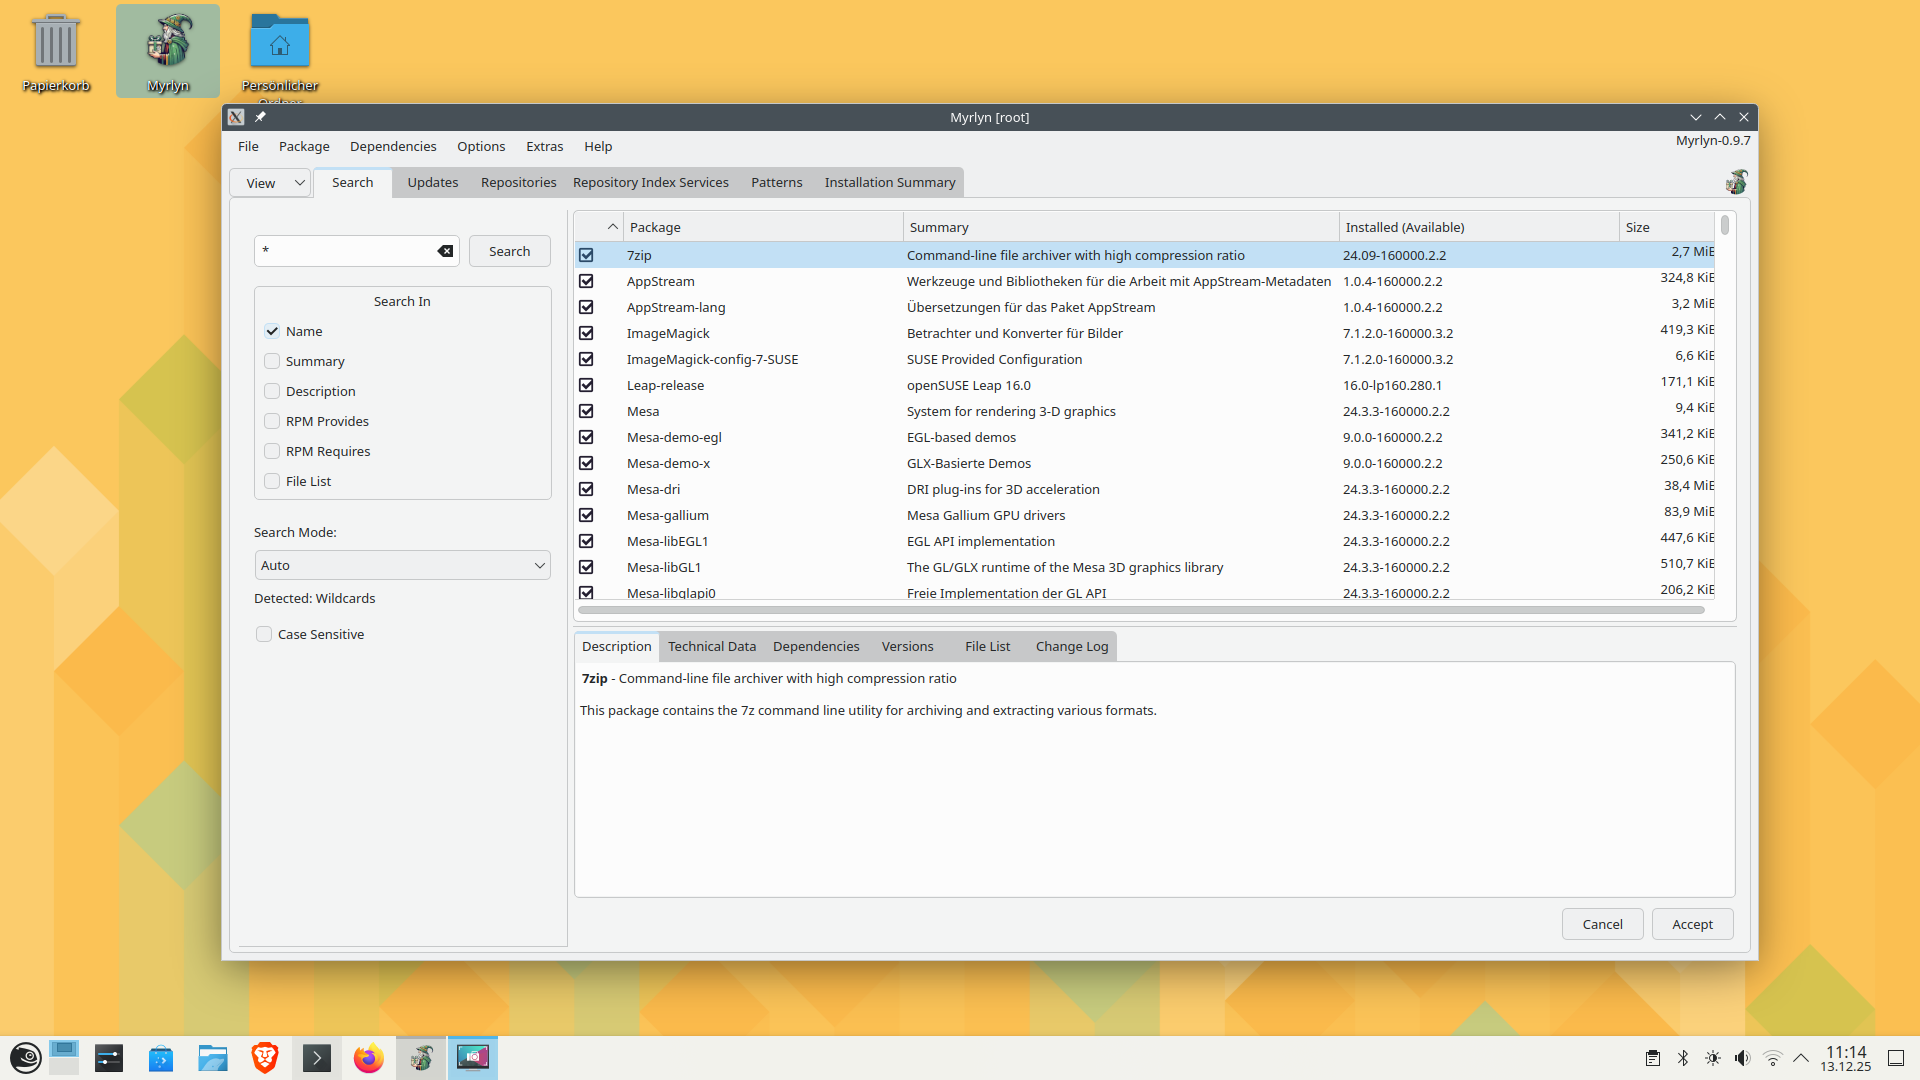Image resolution: width=1920 pixels, height=1080 pixels.
Task: Click the clear-text icon in search field
Action: pos(445,251)
